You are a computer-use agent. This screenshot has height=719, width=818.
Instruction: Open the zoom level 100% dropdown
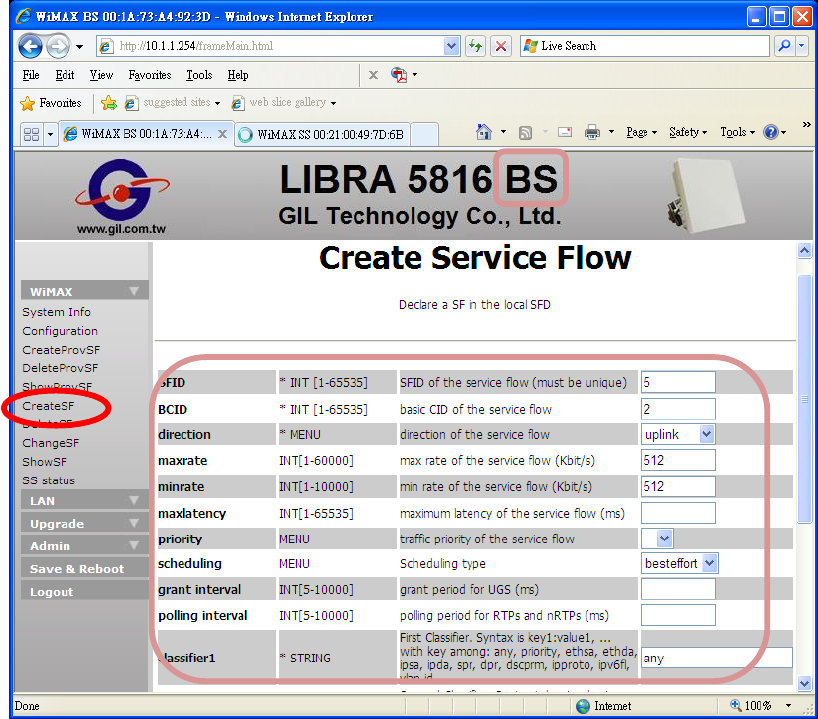coord(789,706)
